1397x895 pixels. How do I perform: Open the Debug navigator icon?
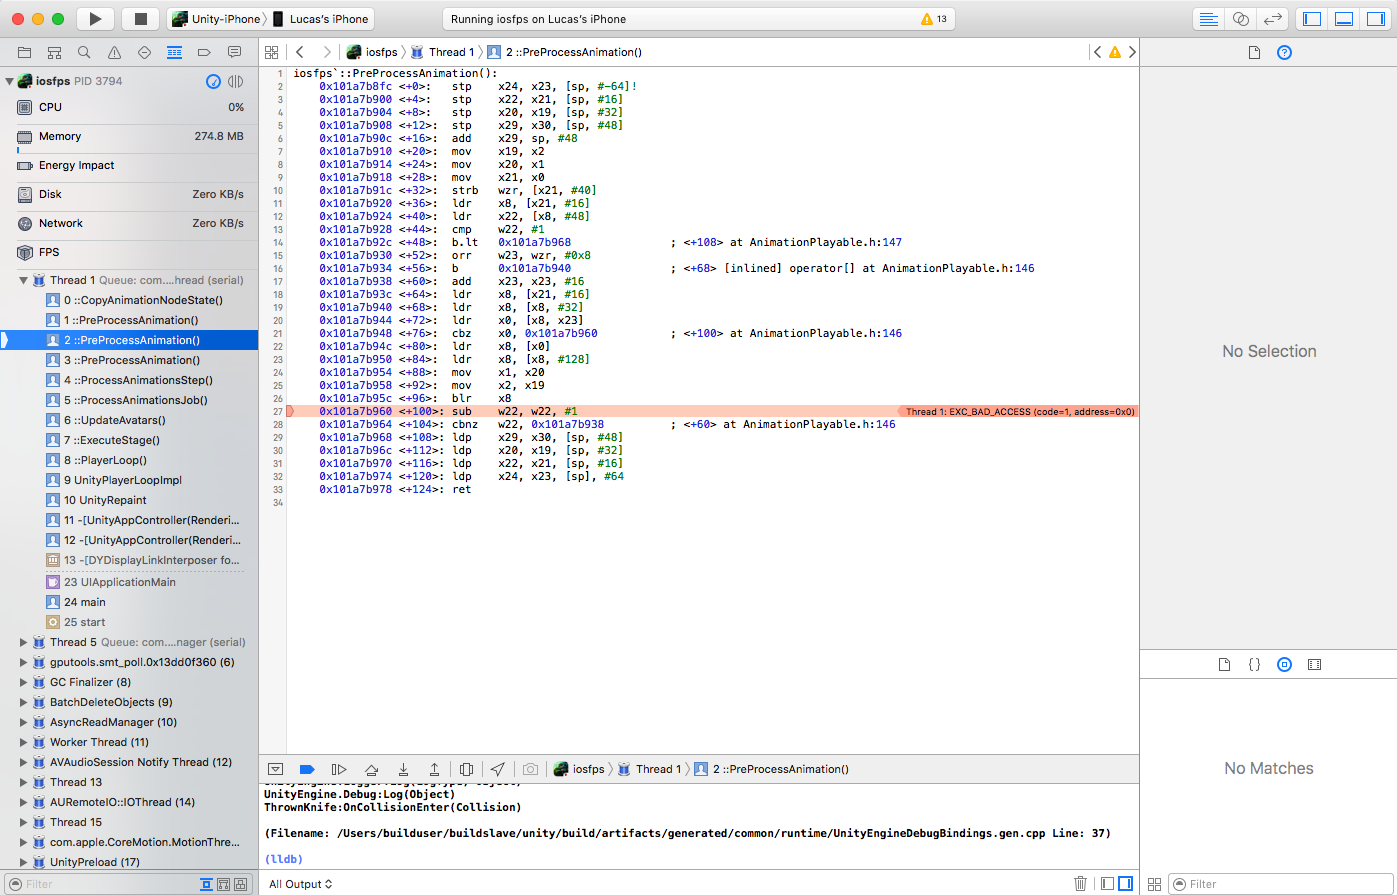(x=174, y=52)
